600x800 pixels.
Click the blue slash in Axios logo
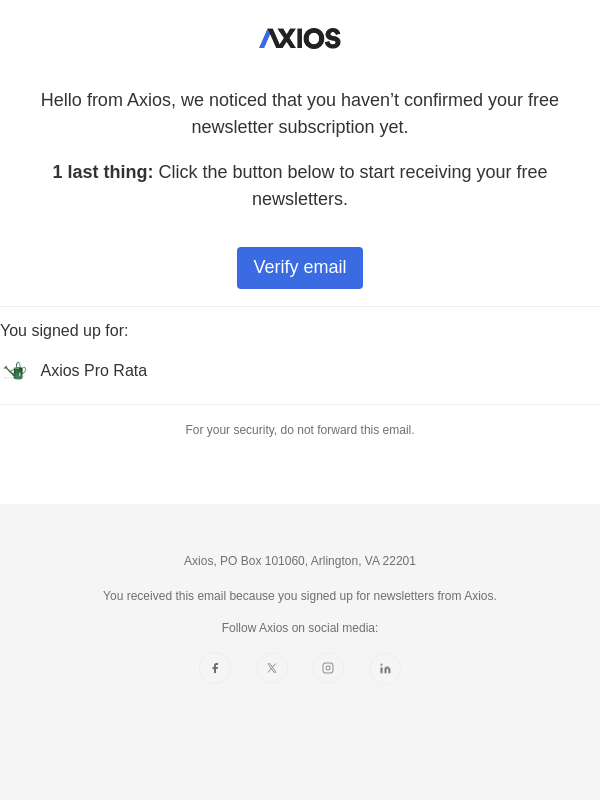pyautogui.click(x=265, y=39)
